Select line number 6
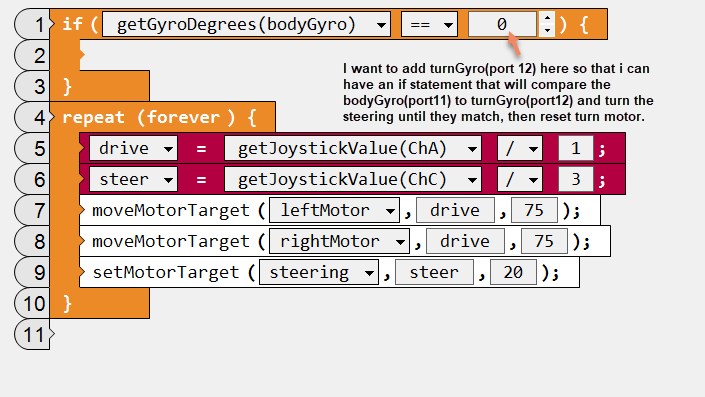Screen dimensions: 705x397 point(32,179)
